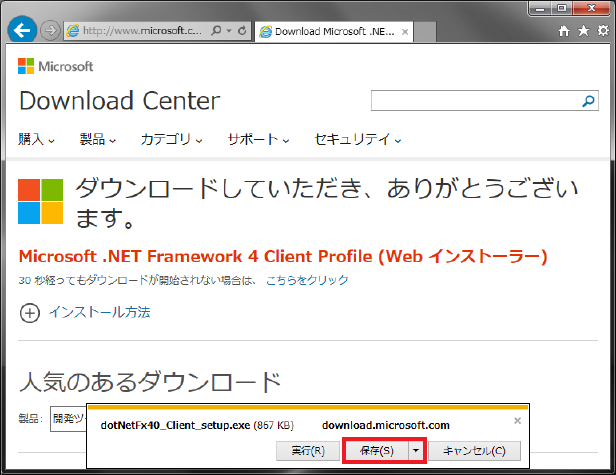
Task: Expand the plus icon beside インストール方法
Action: [30, 313]
